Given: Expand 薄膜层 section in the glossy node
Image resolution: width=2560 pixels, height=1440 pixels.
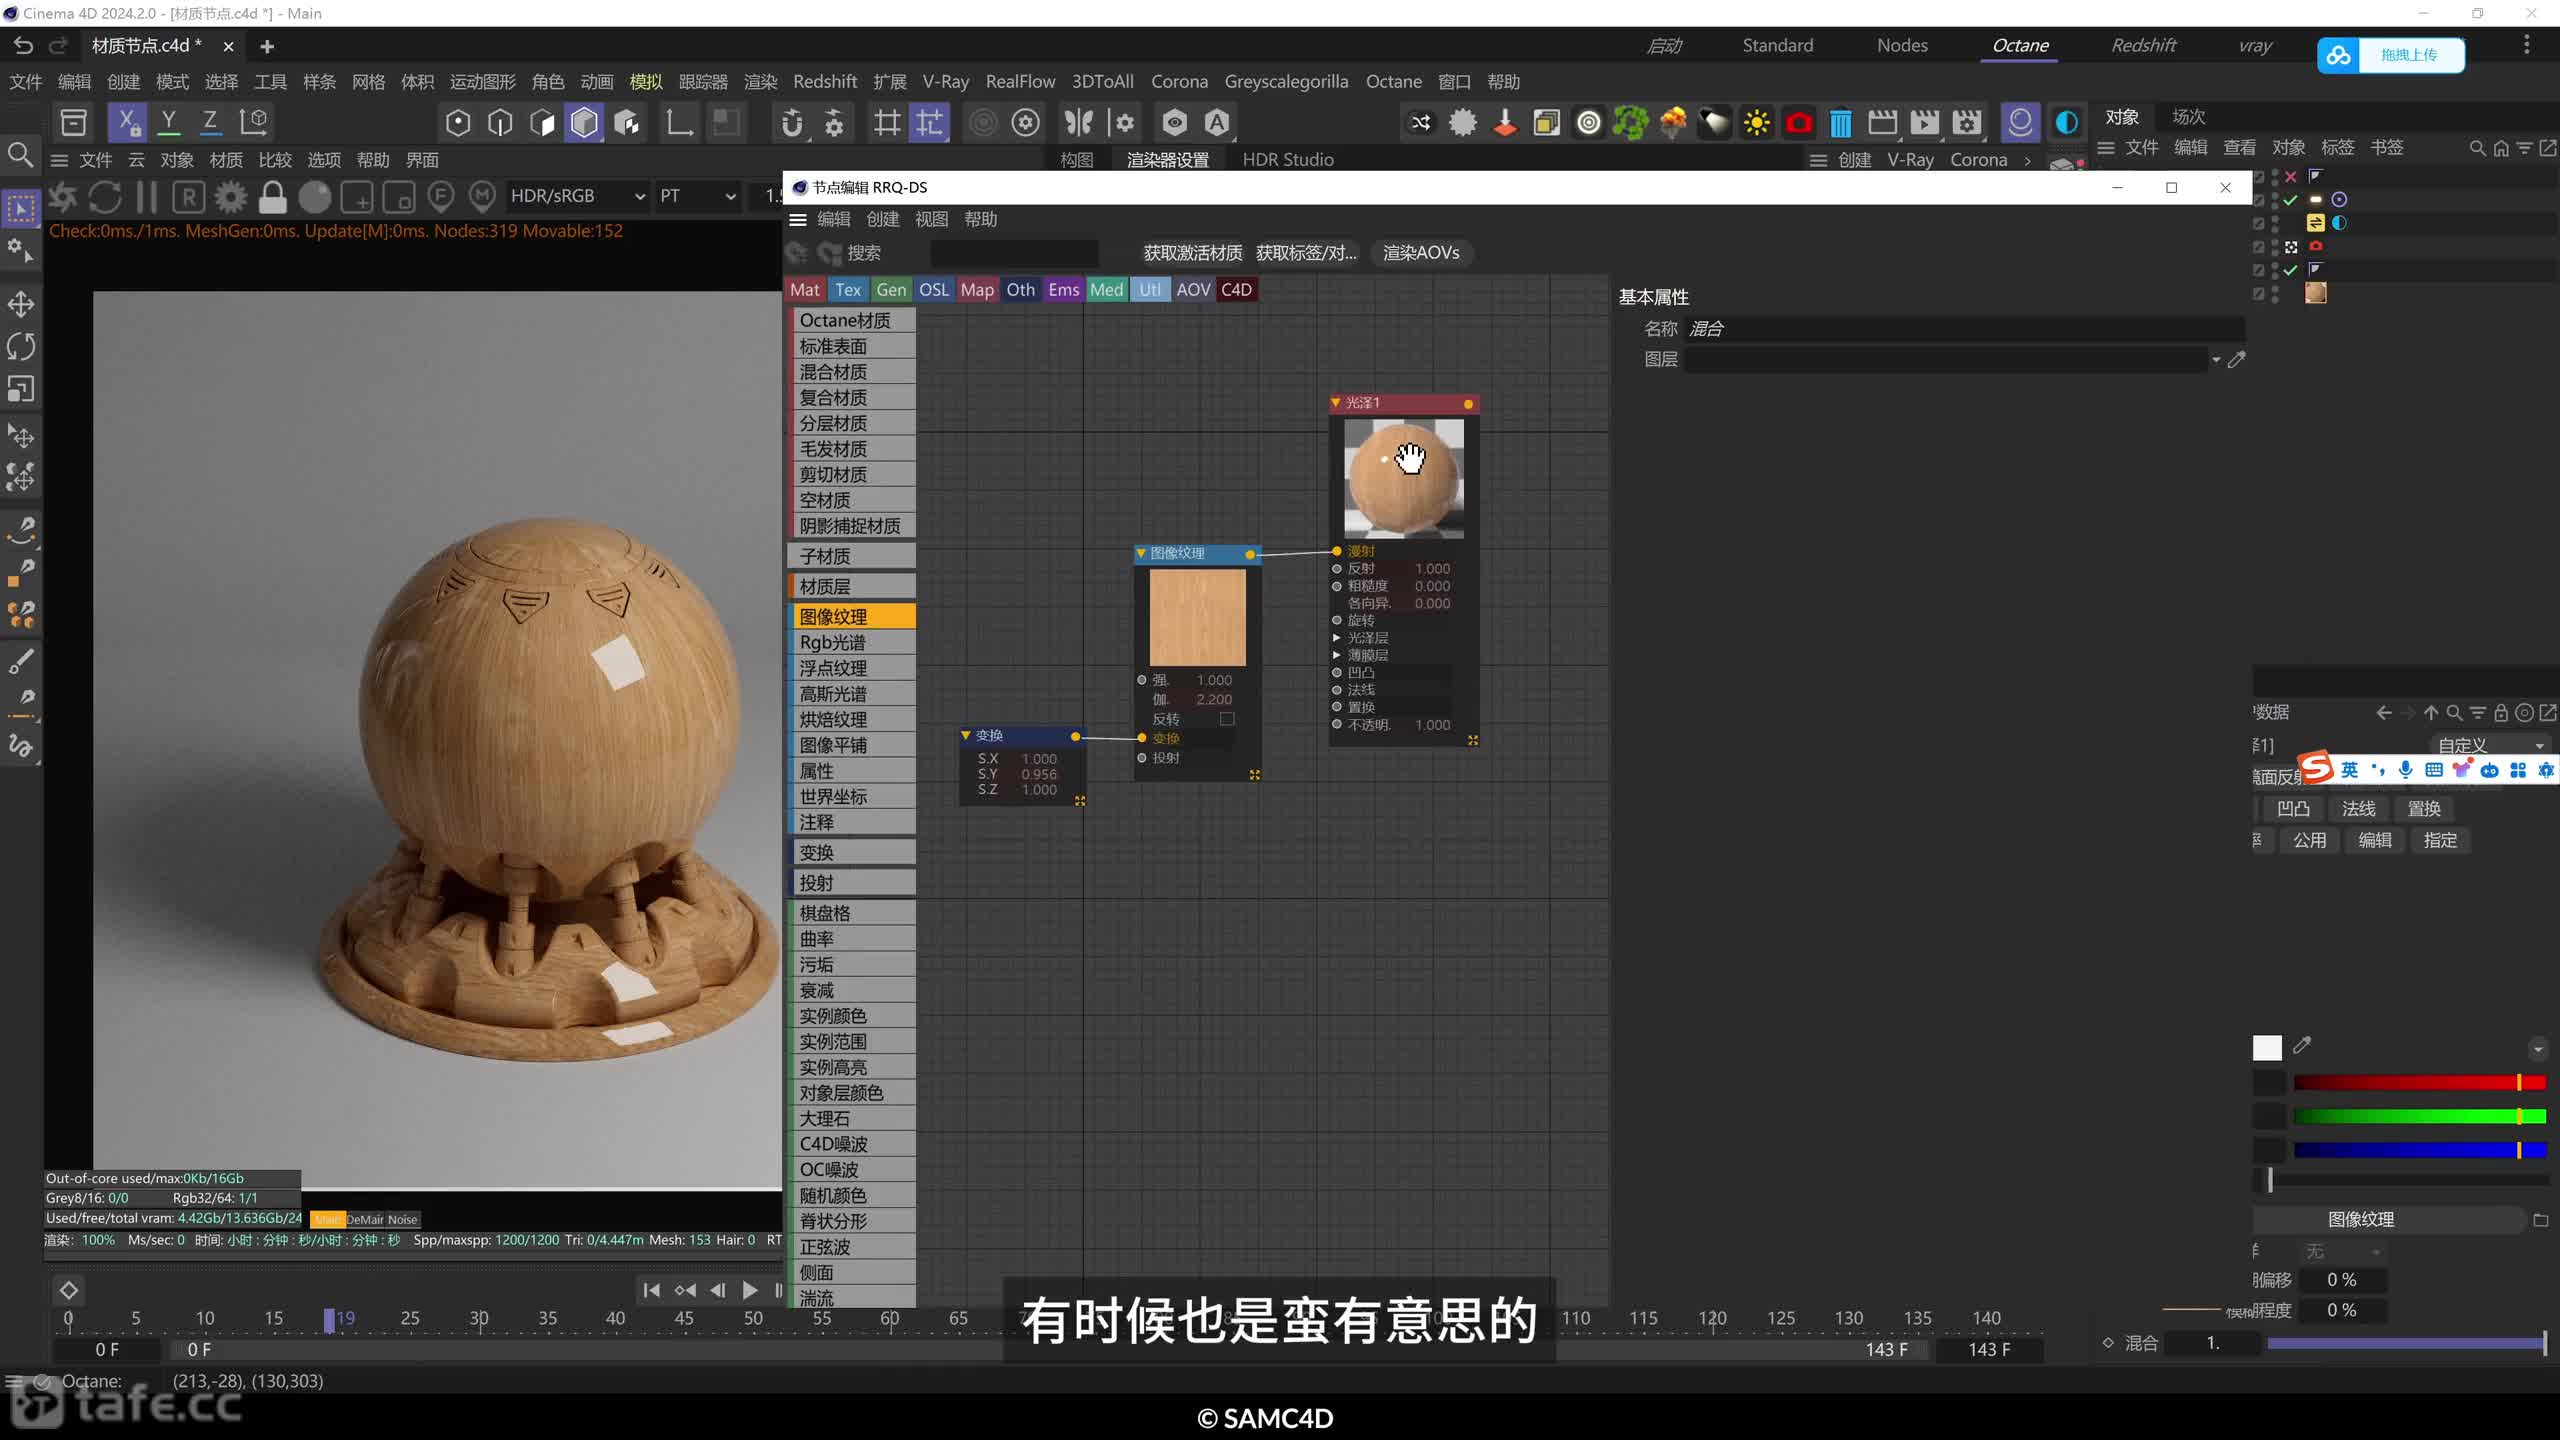Looking at the screenshot, I should coord(1337,655).
